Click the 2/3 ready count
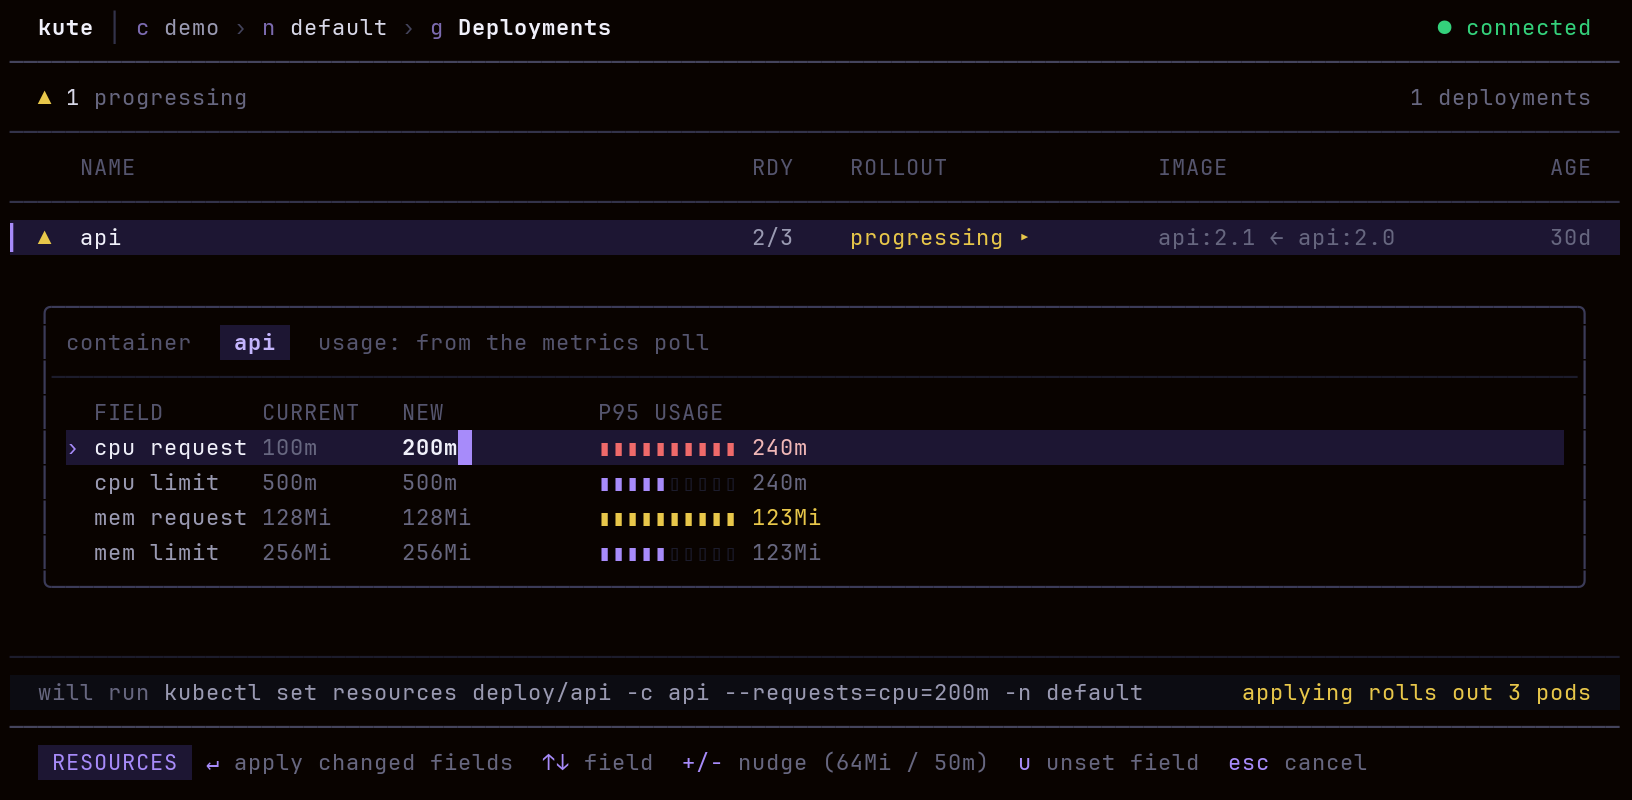The image size is (1632, 800). [x=772, y=238]
